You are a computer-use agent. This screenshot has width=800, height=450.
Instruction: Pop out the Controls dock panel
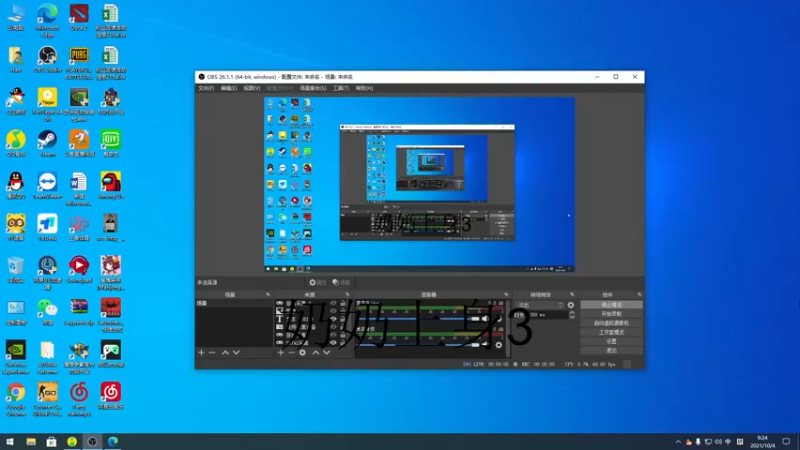coord(639,294)
